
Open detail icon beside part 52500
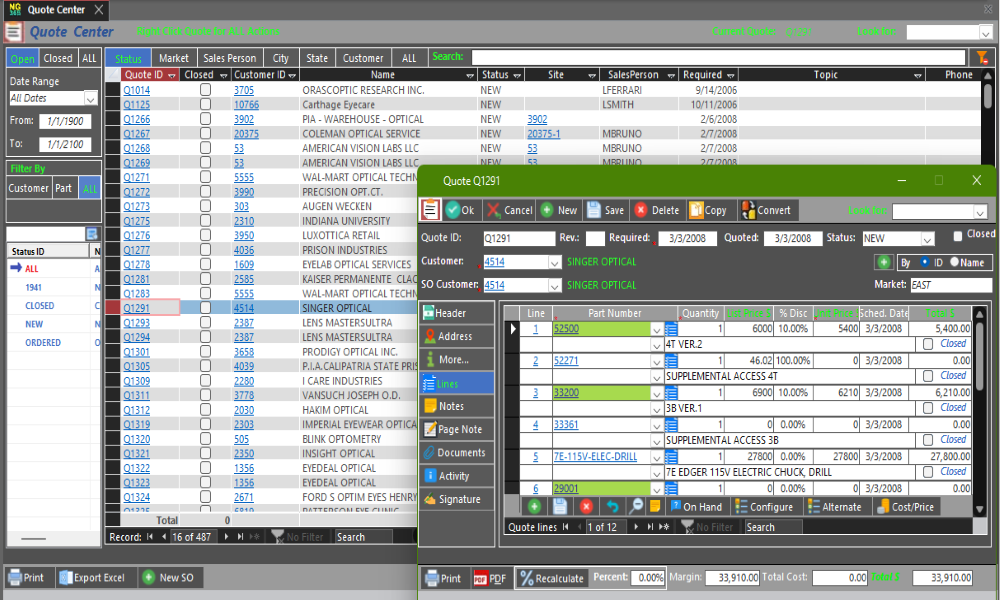(x=672, y=329)
